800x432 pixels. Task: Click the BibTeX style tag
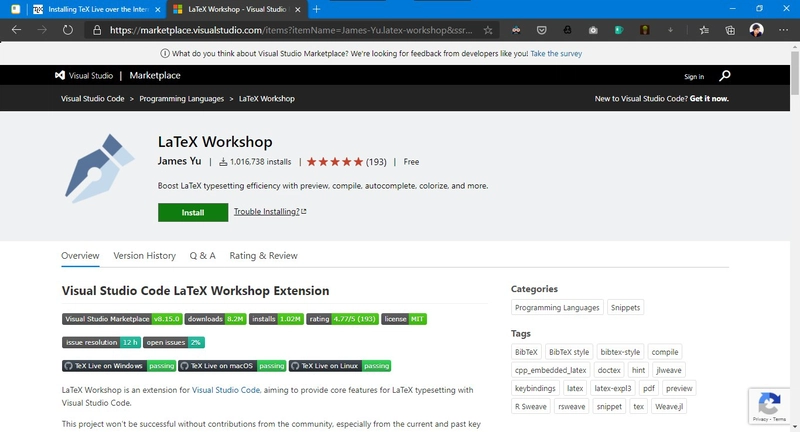pyautogui.click(x=569, y=352)
